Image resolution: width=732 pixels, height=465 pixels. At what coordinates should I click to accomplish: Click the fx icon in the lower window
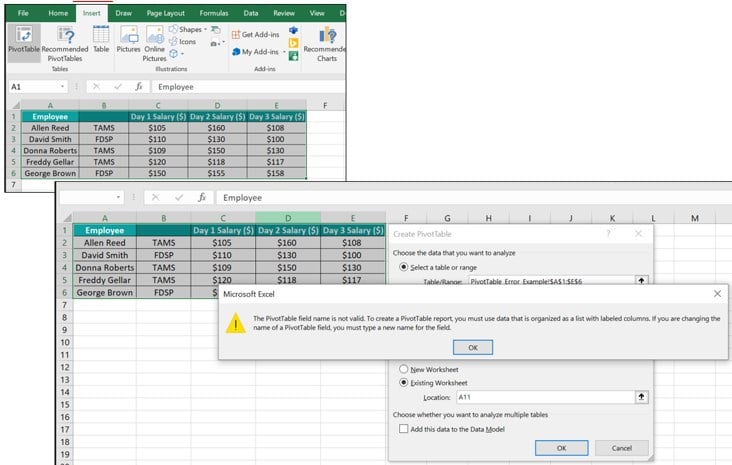[202, 197]
